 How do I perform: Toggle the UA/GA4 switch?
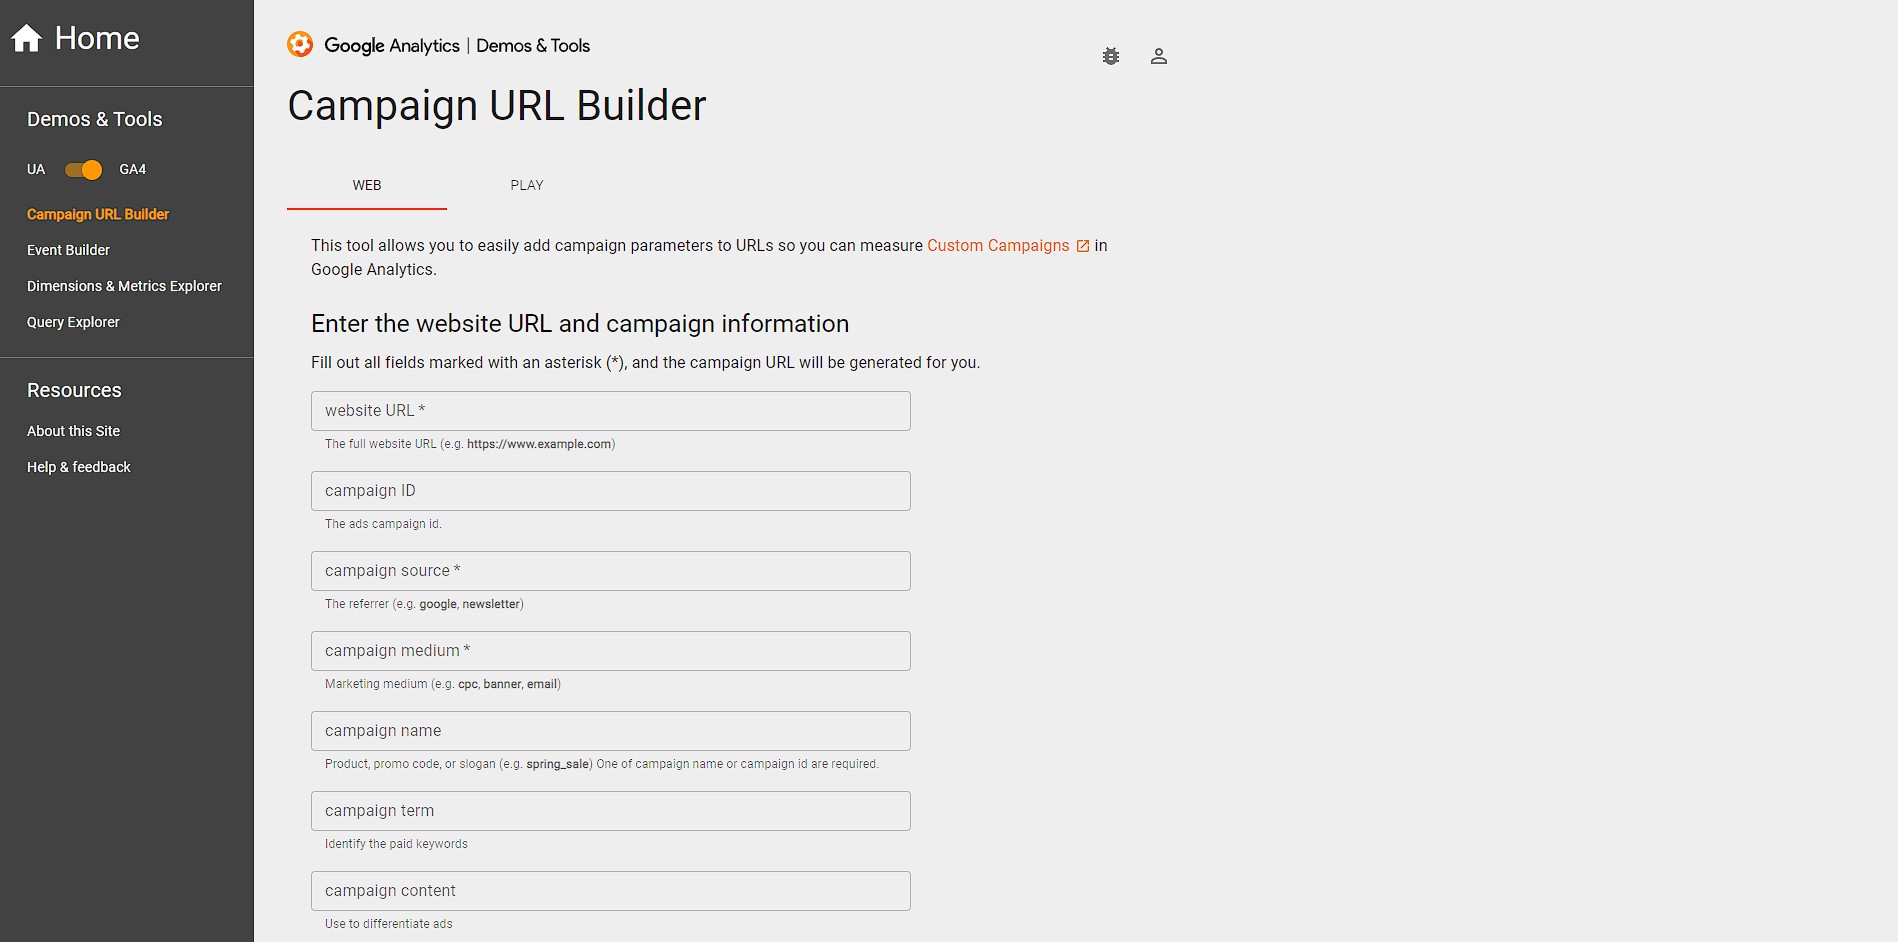(x=84, y=170)
